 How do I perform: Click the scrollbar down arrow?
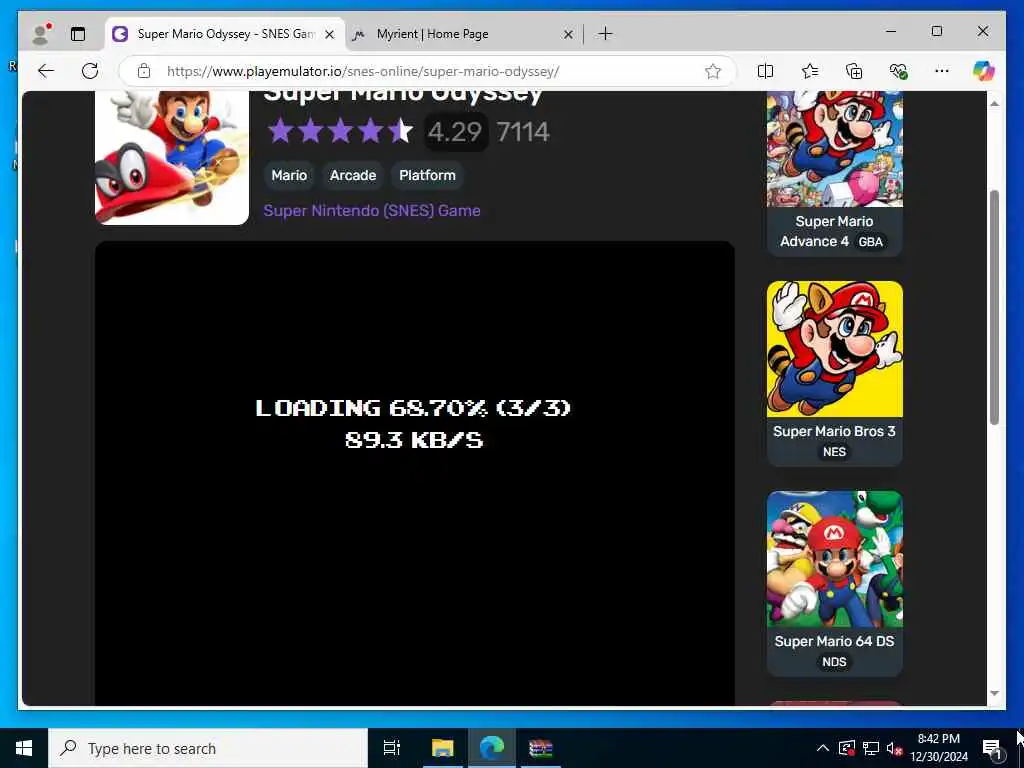point(995,693)
